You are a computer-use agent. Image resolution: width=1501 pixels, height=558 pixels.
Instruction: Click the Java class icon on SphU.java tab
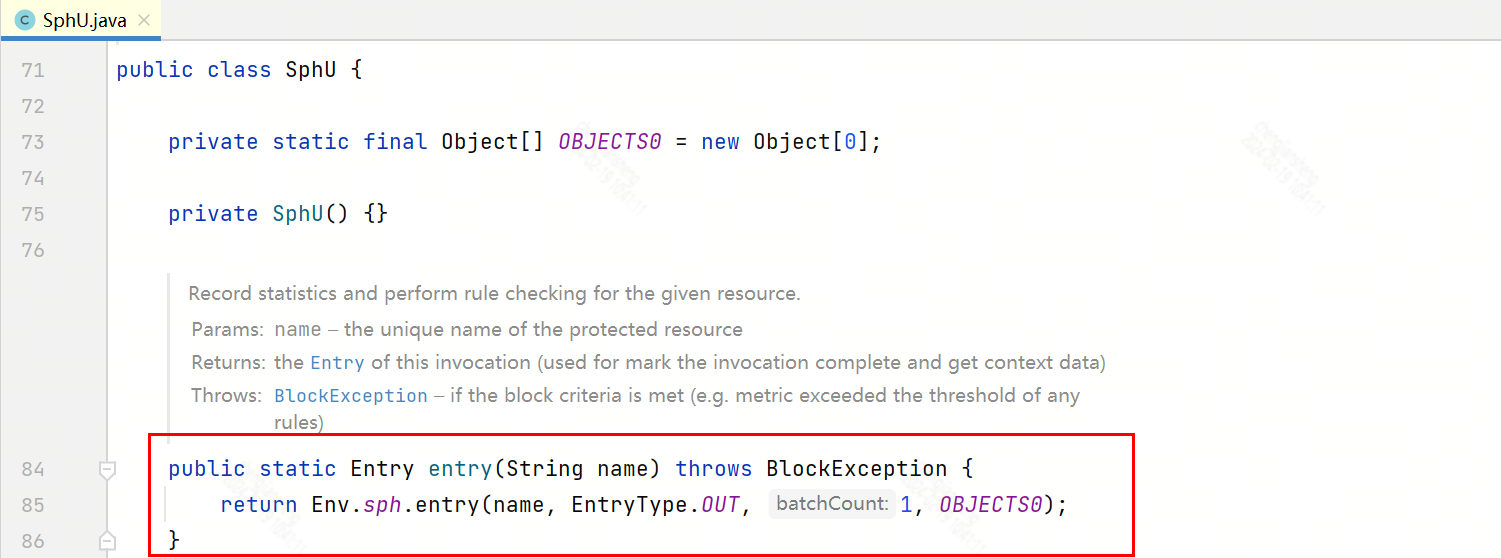point(25,20)
